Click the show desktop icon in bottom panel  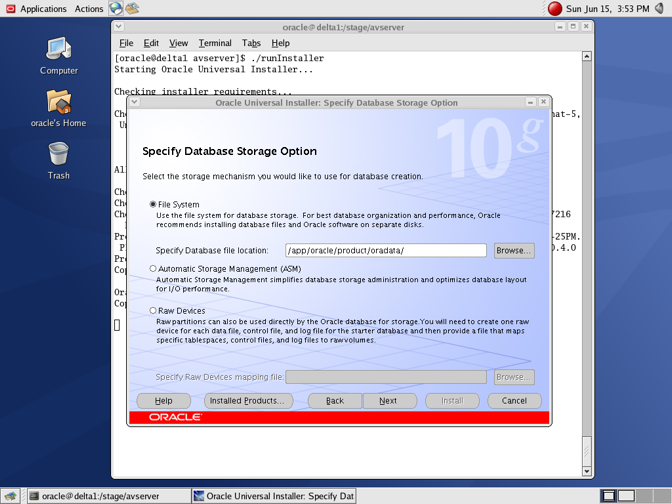[10, 496]
